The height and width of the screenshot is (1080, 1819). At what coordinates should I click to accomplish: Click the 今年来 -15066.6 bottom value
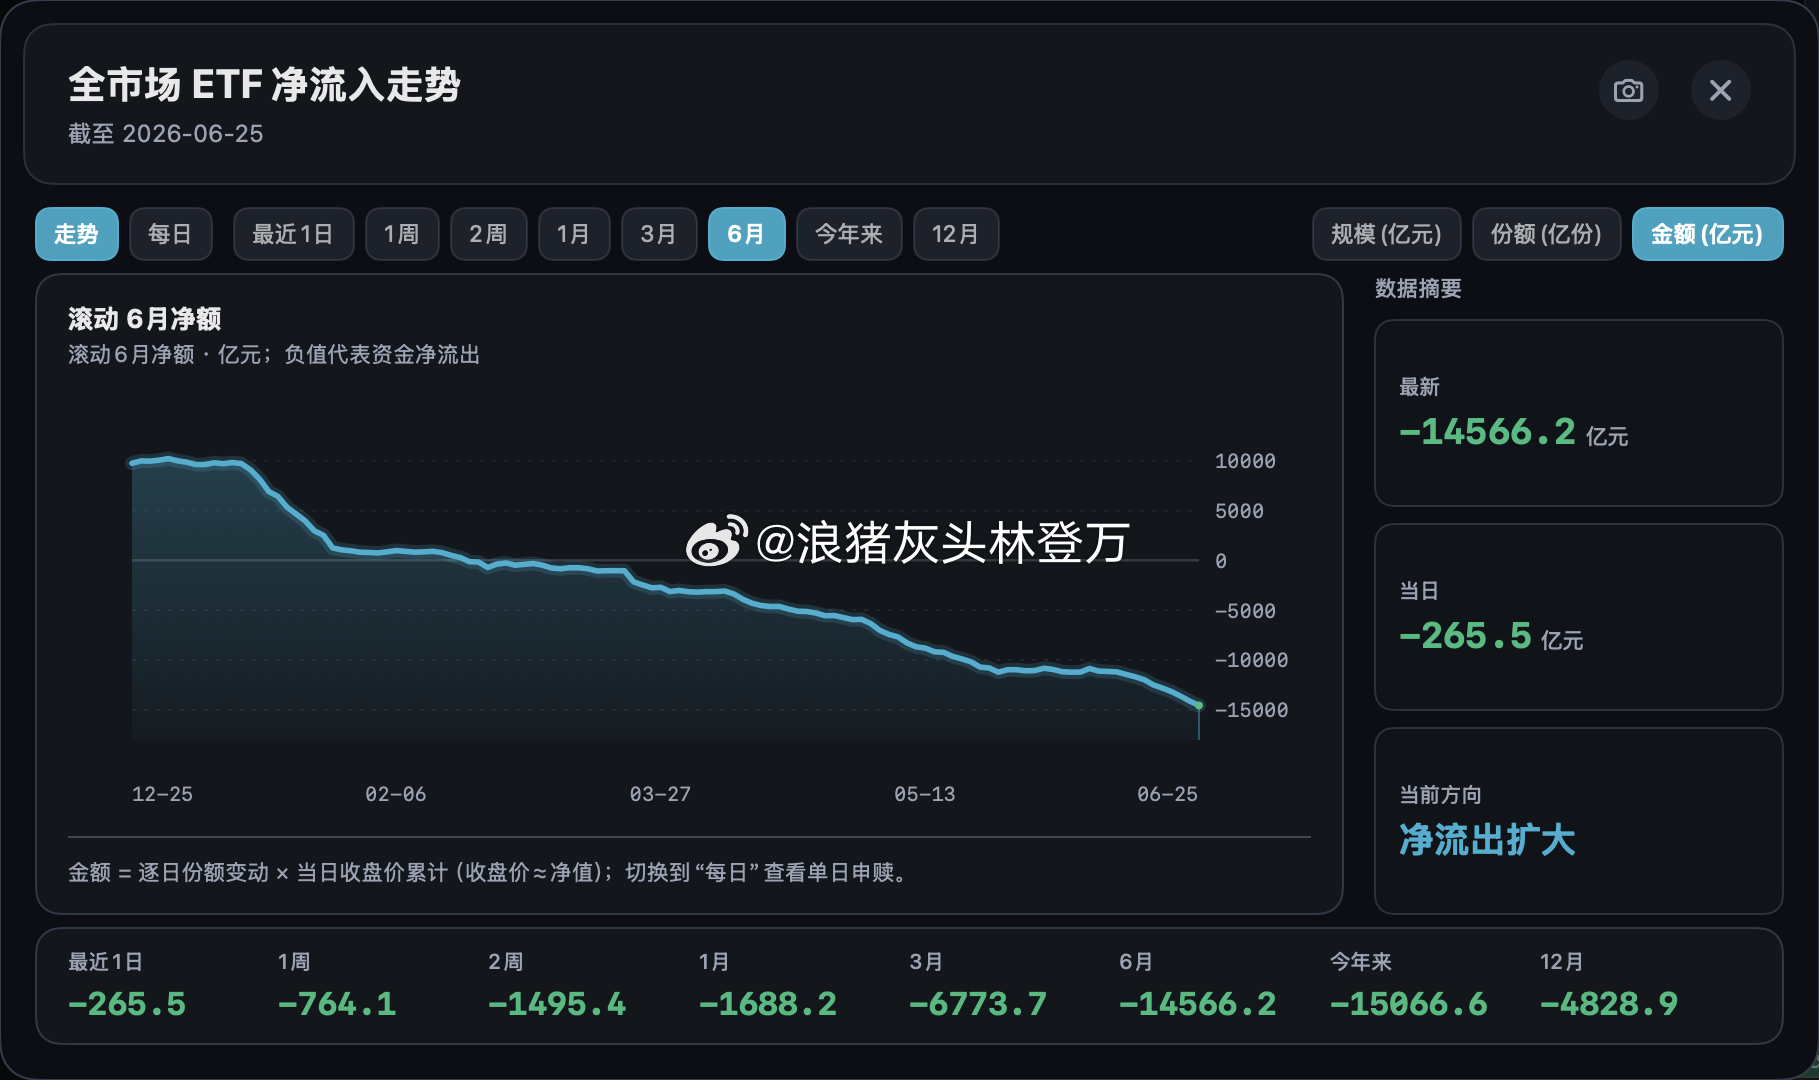(x=1409, y=1004)
